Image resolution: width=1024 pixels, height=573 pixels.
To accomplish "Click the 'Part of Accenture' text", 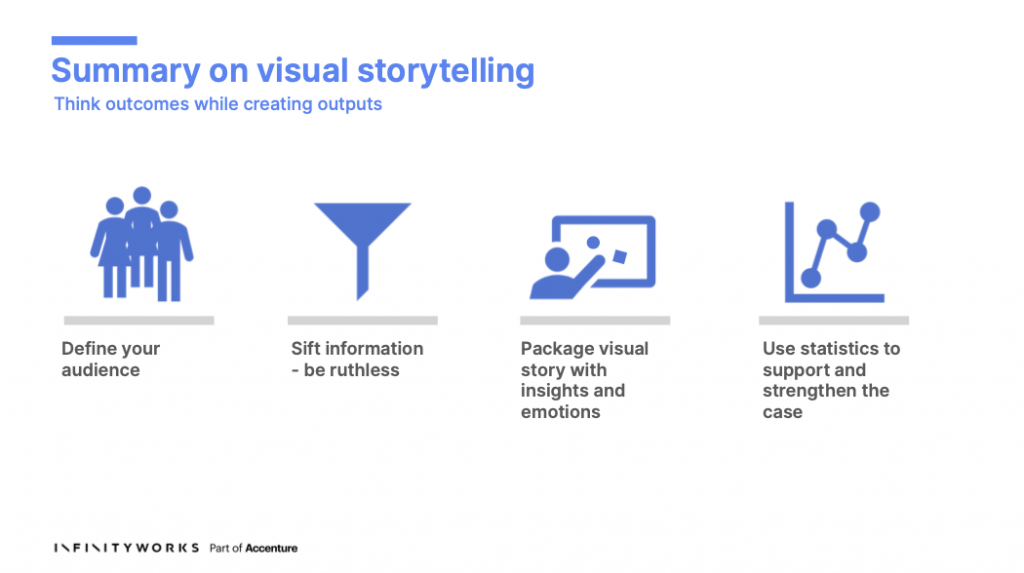I will click(x=253, y=548).
